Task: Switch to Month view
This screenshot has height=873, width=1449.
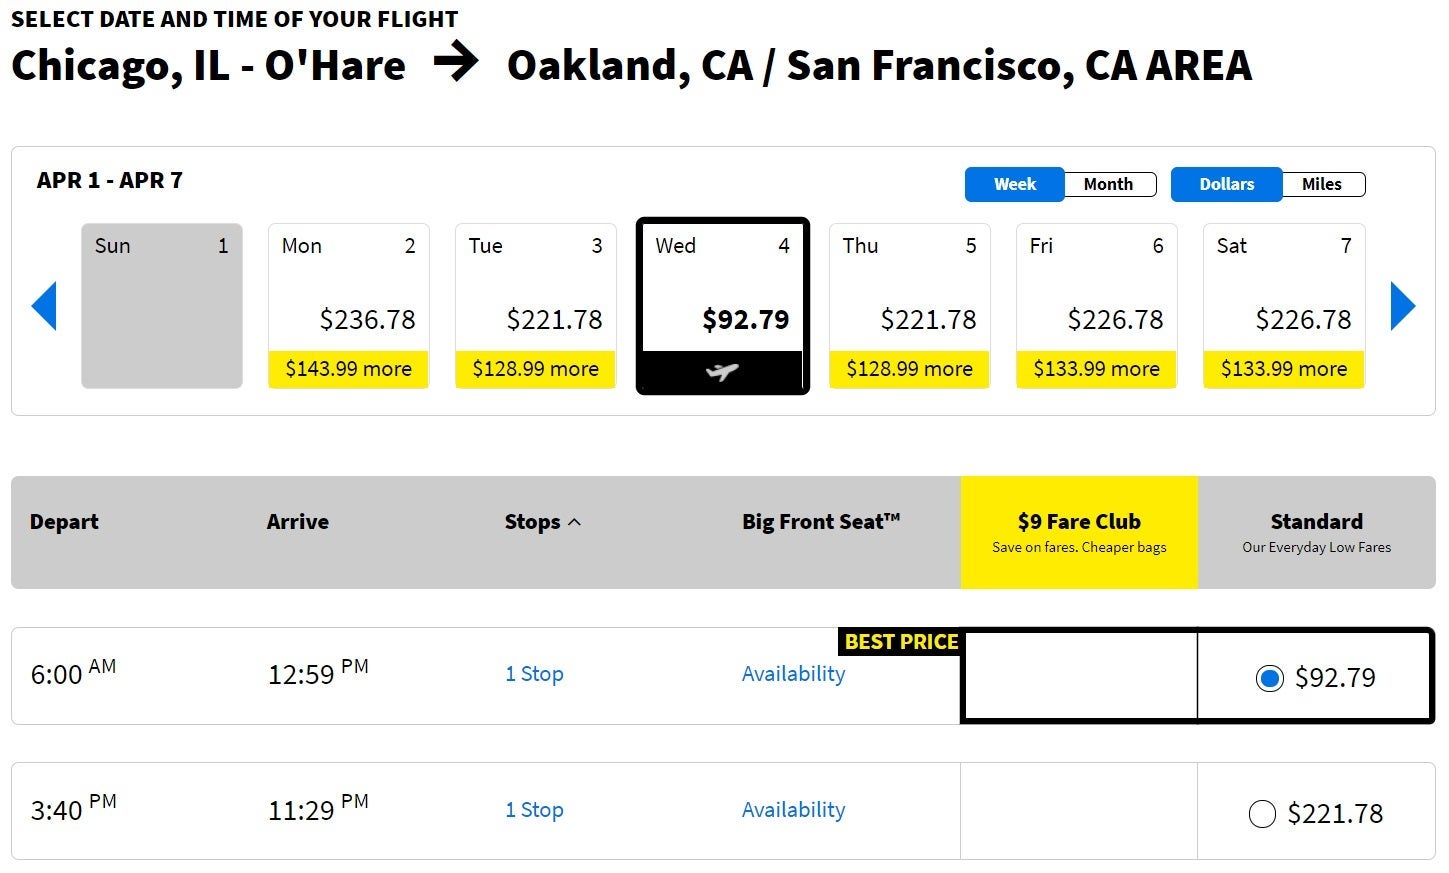Action: coord(1108,184)
